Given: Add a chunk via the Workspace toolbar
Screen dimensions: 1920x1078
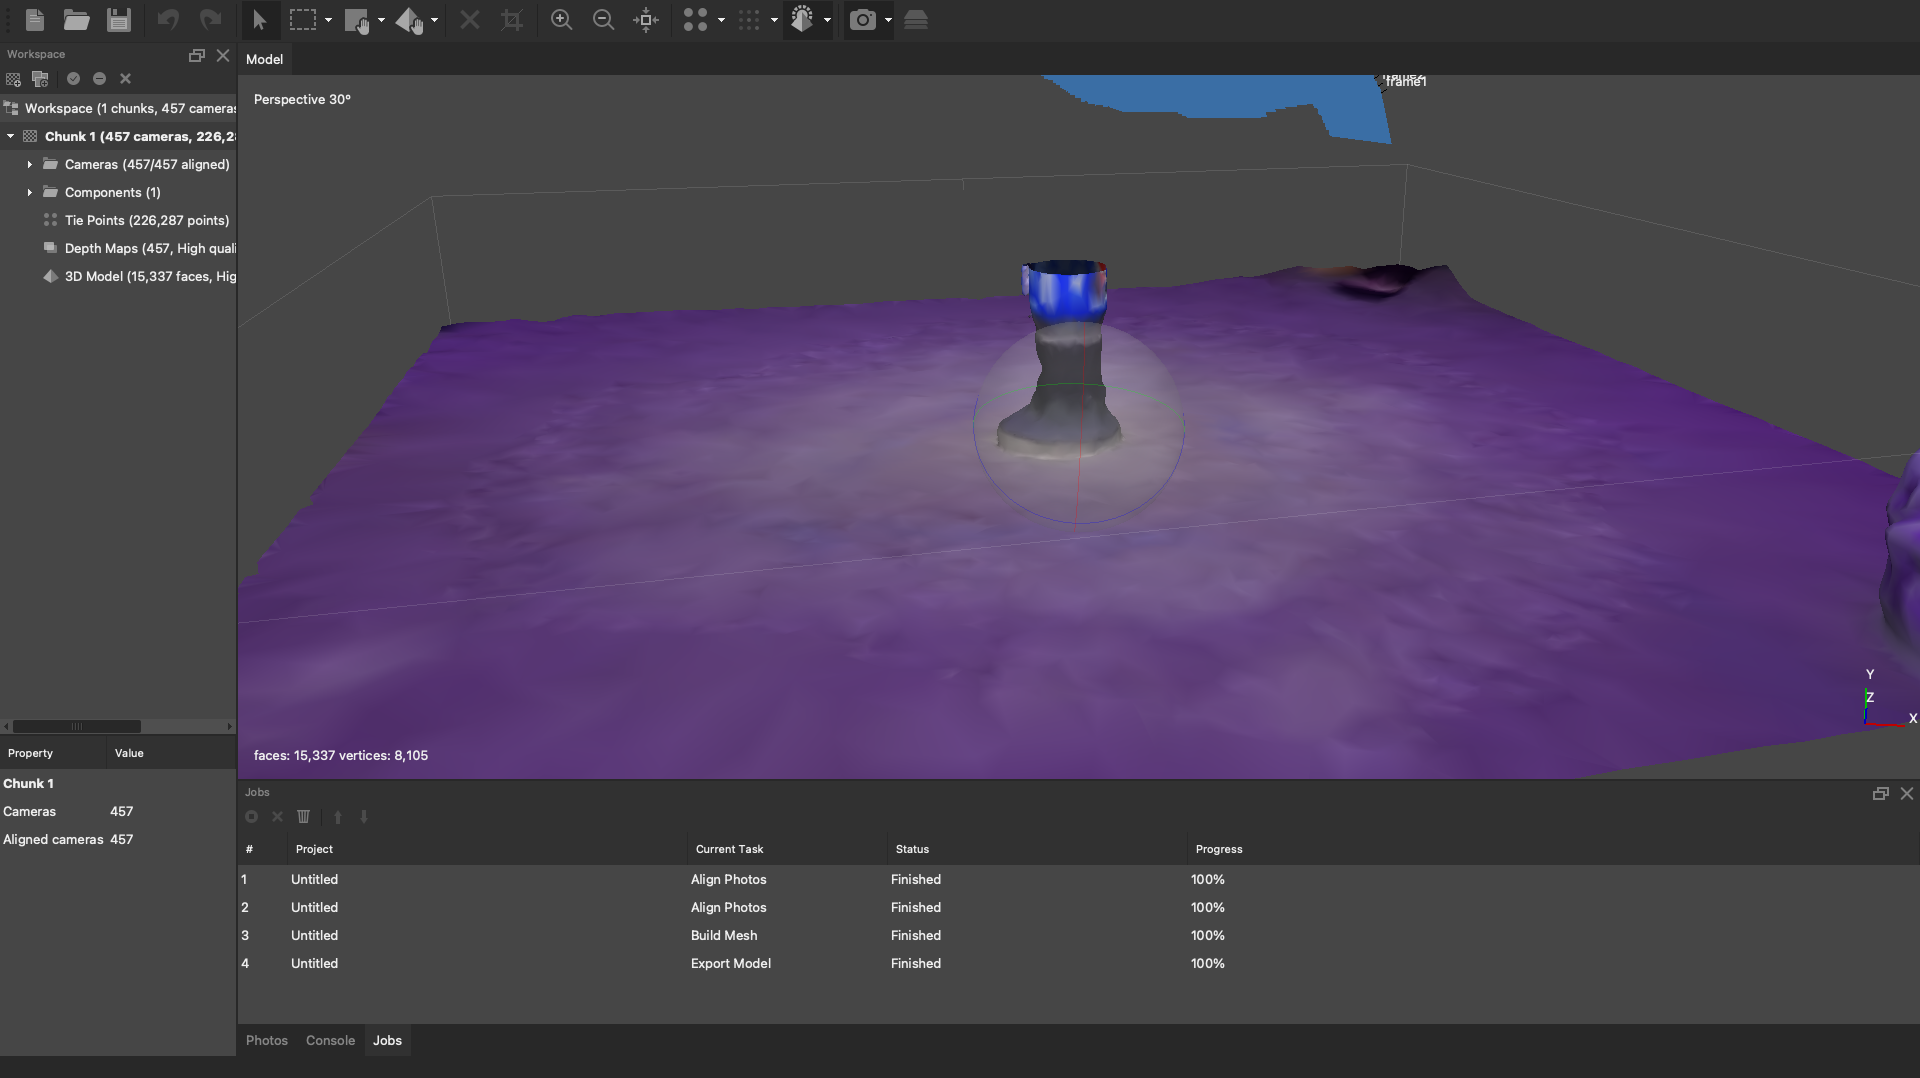Looking at the screenshot, I should (x=13, y=79).
